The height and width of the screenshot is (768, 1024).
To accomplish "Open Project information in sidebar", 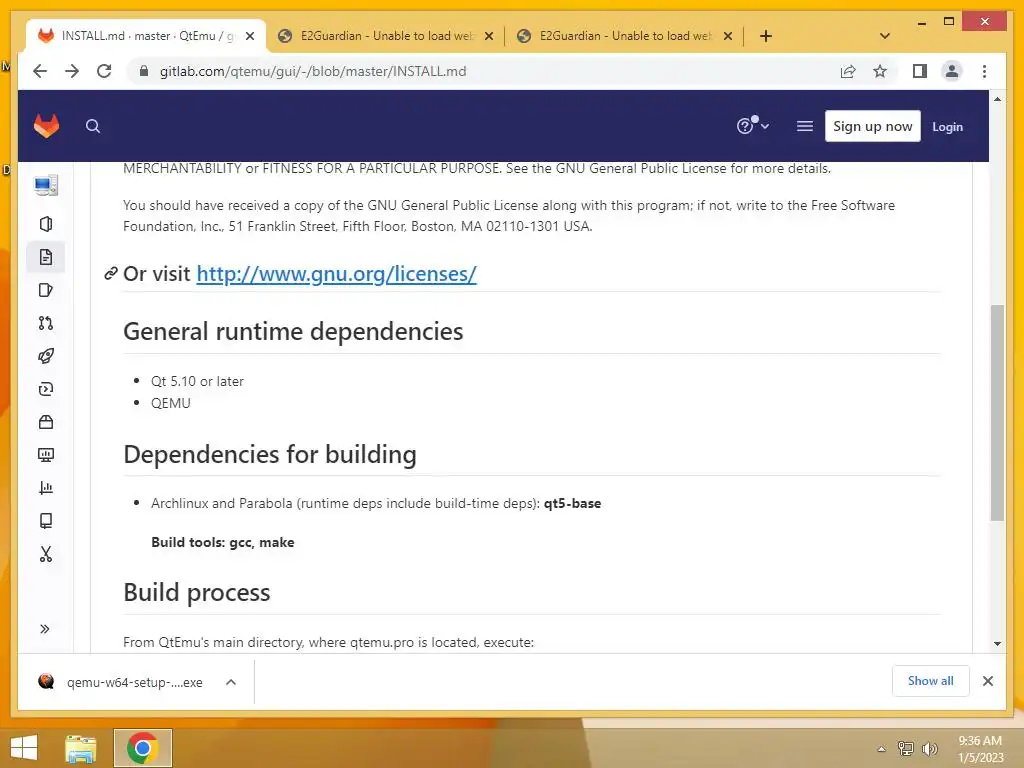I will (x=46, y=224).
